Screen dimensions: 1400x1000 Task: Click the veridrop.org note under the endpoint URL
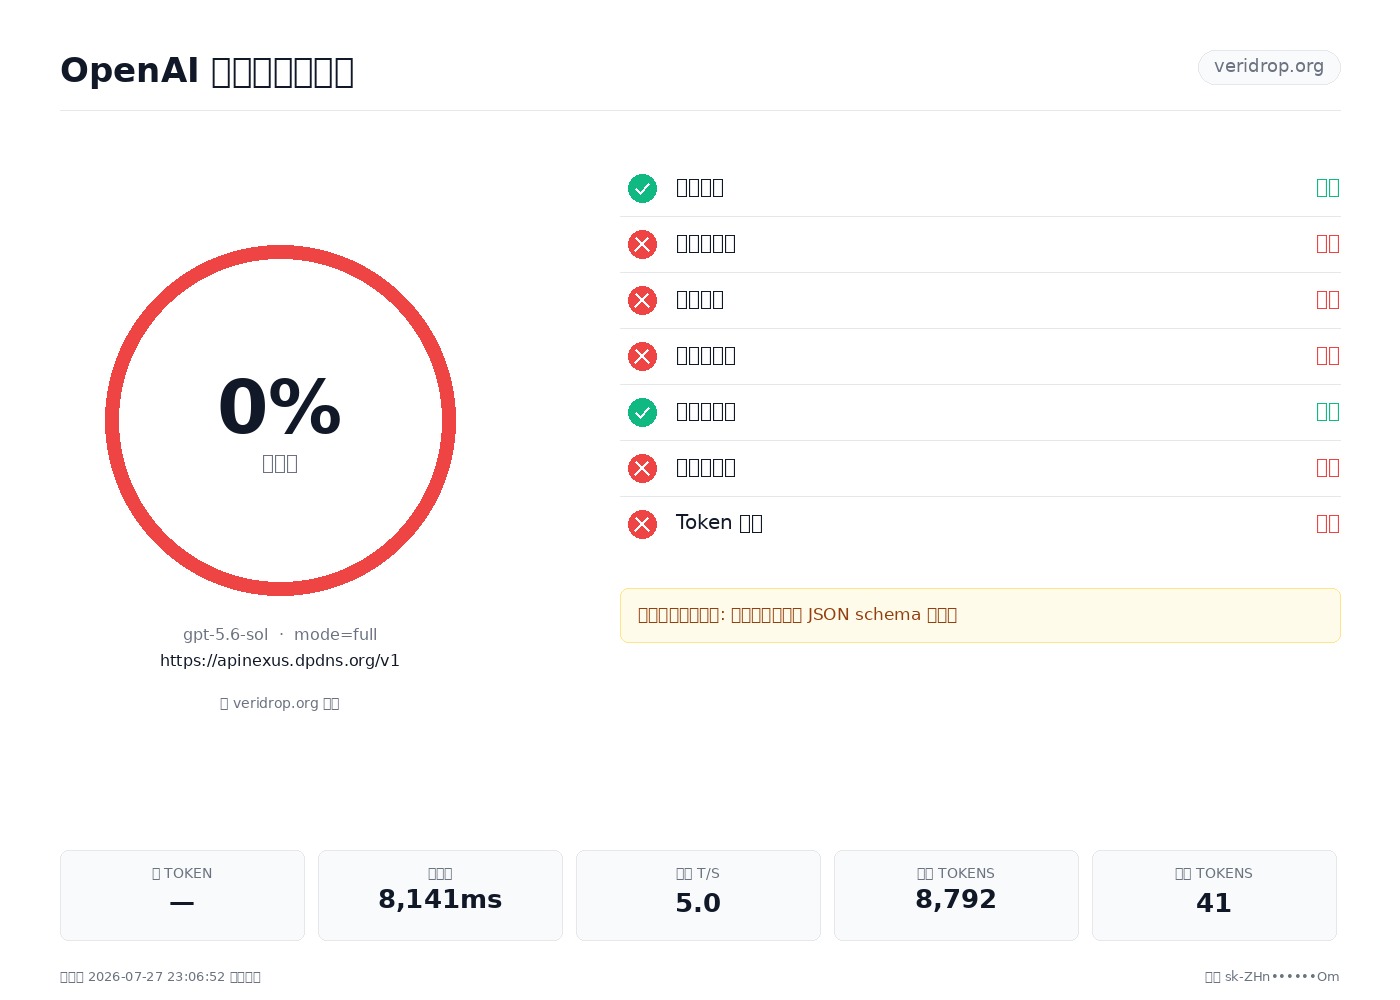[280, 703]
